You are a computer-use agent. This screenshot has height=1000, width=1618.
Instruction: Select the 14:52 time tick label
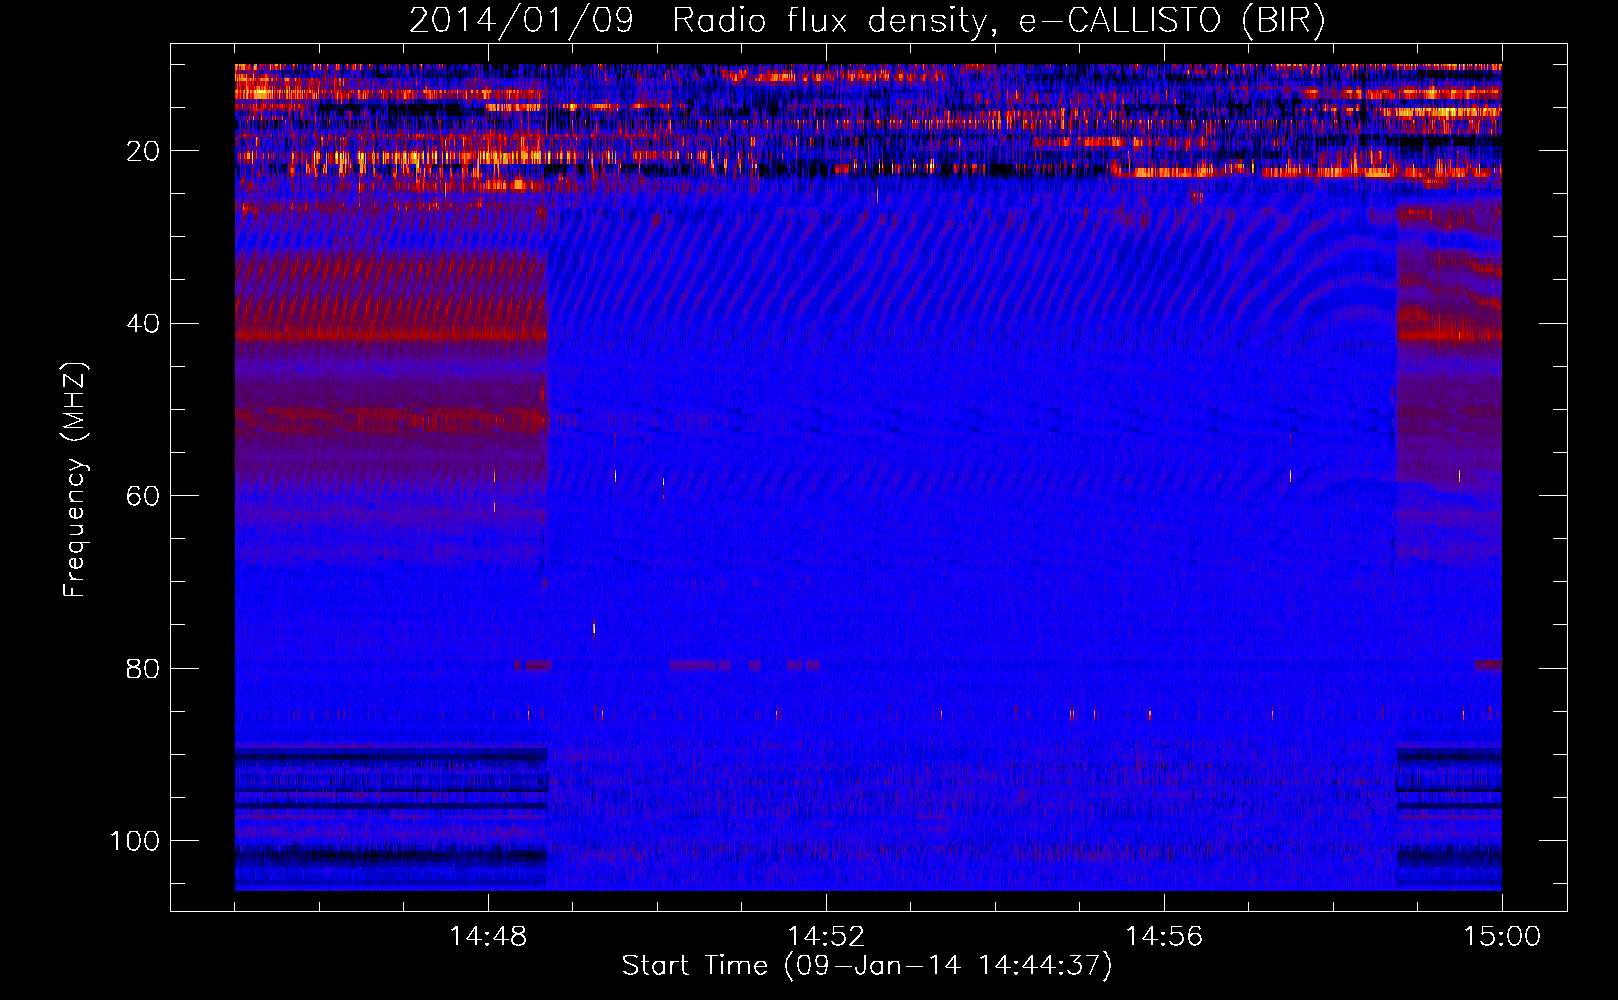(x=826, y=937)
